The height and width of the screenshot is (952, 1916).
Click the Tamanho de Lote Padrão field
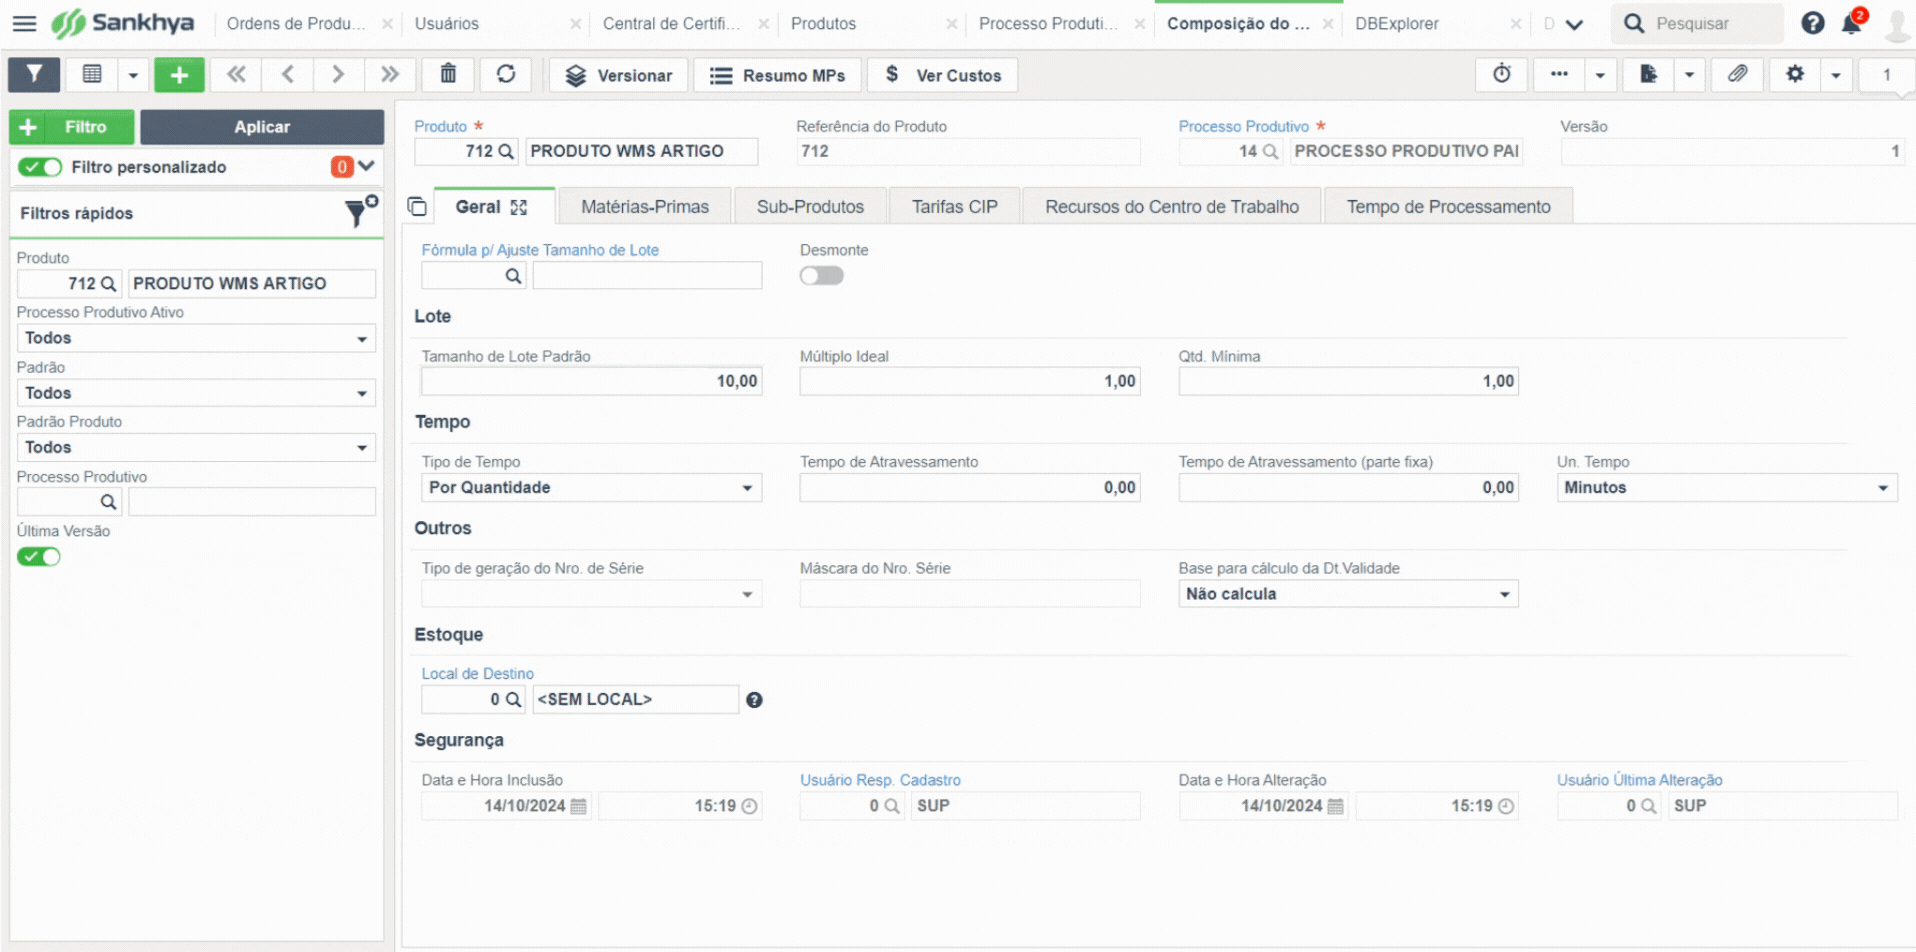click(591, 381)
